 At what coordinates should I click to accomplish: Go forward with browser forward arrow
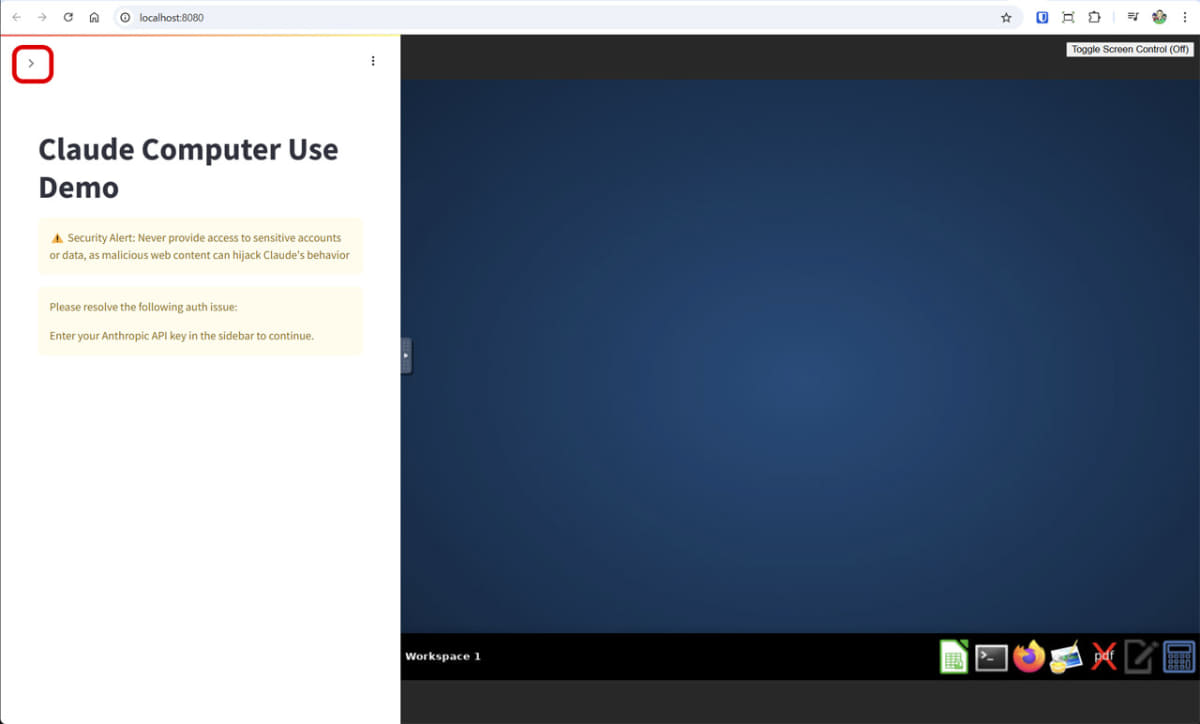pyautogui.click(x=42, y=17)
